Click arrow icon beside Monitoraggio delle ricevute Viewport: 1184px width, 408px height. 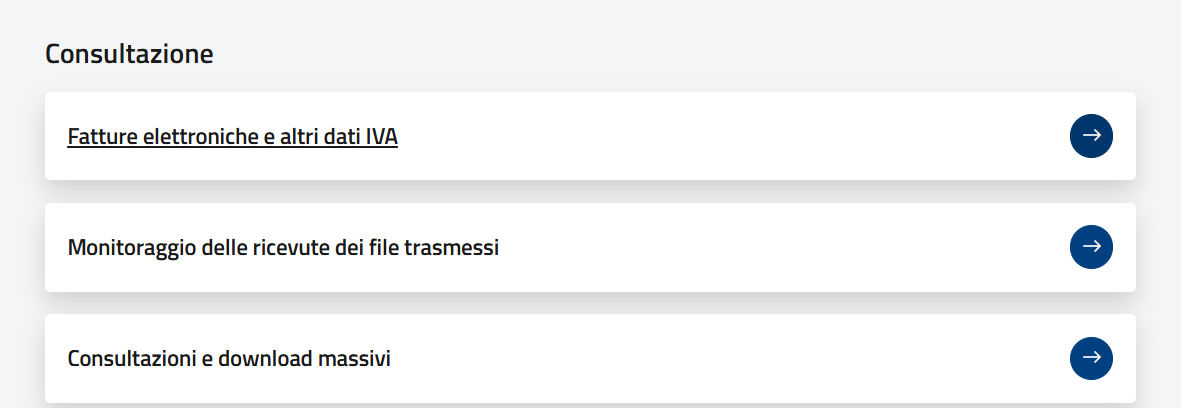click(1091, 247)
